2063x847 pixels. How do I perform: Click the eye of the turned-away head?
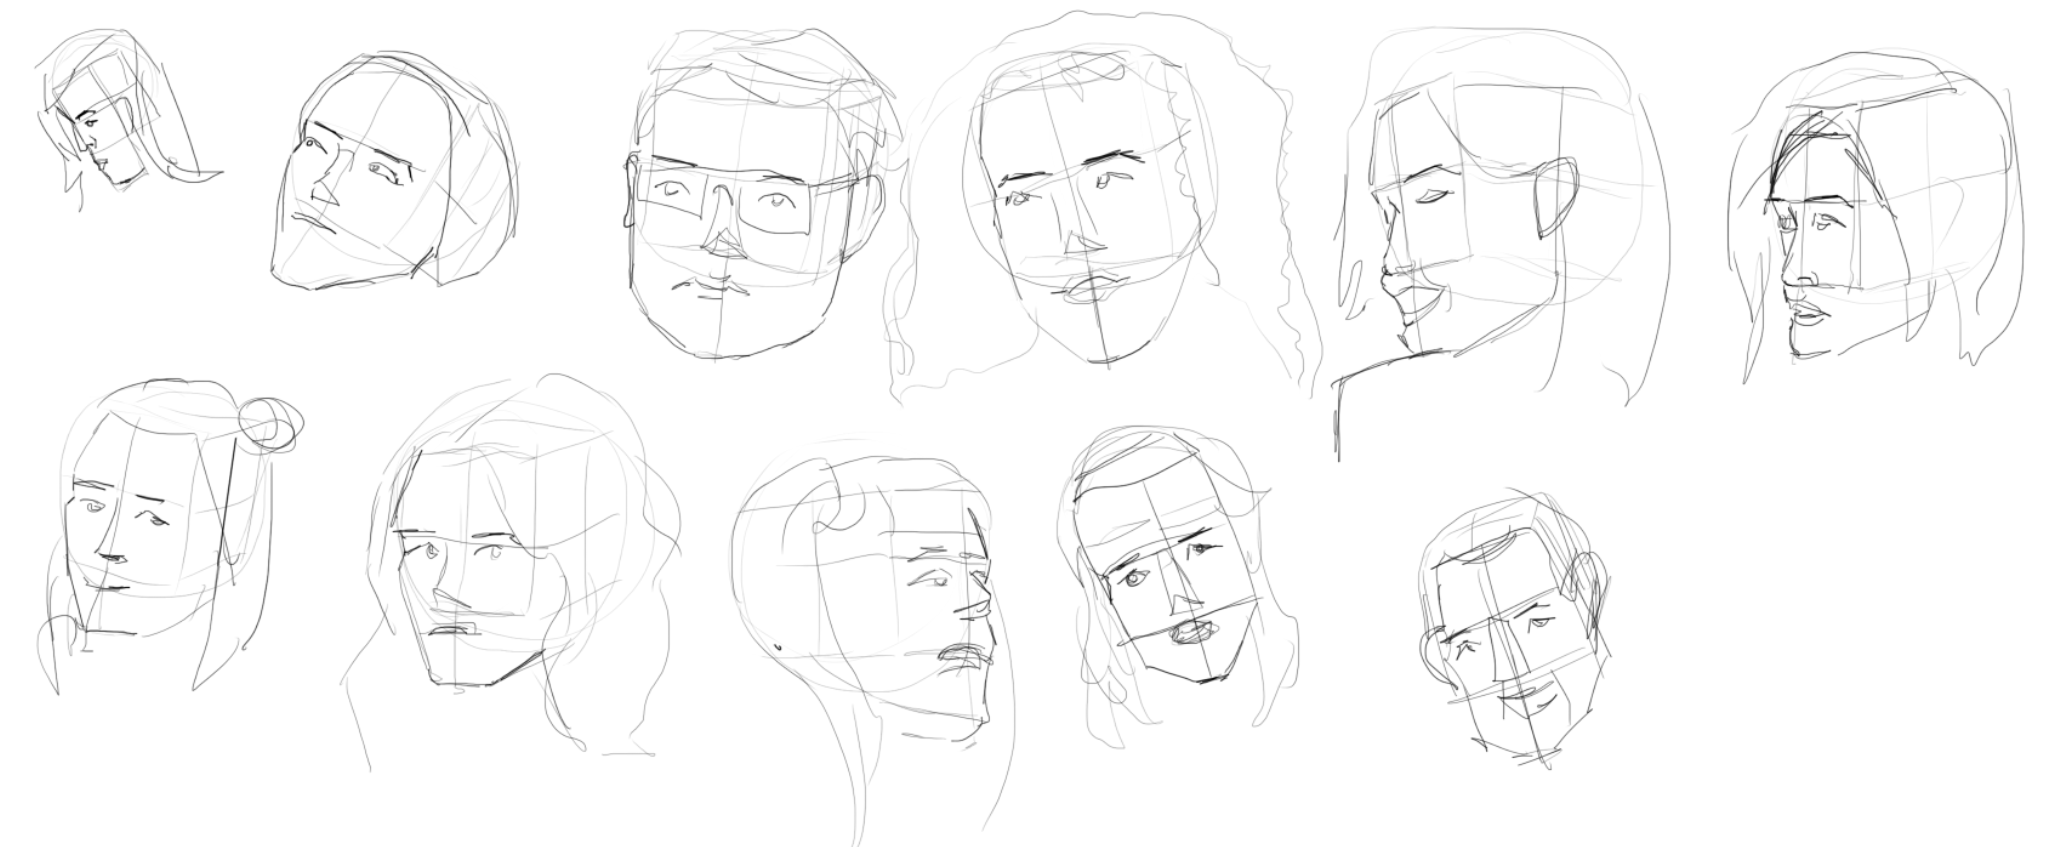932,580
